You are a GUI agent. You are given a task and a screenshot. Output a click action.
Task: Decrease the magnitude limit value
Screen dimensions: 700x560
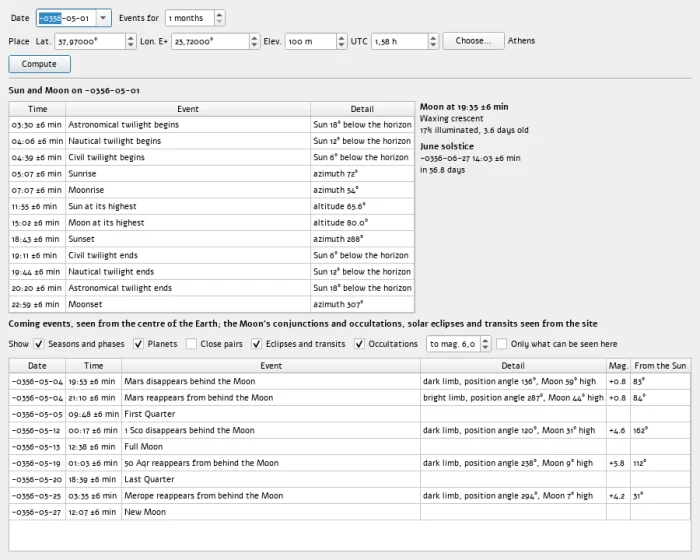coord(485,347)
